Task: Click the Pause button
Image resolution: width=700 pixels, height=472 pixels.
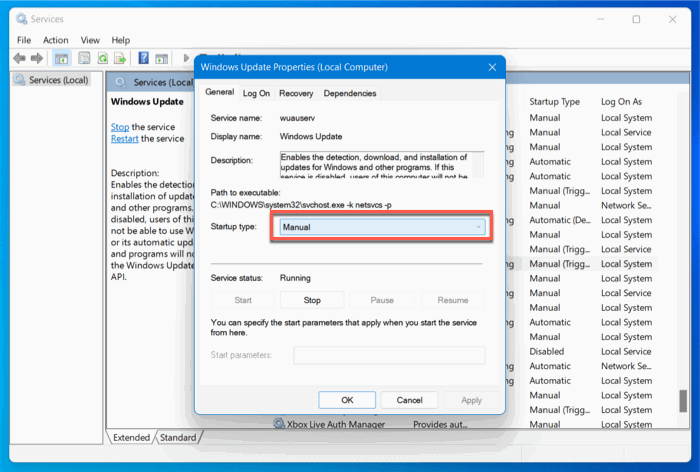Action: (x=382, y=300)
